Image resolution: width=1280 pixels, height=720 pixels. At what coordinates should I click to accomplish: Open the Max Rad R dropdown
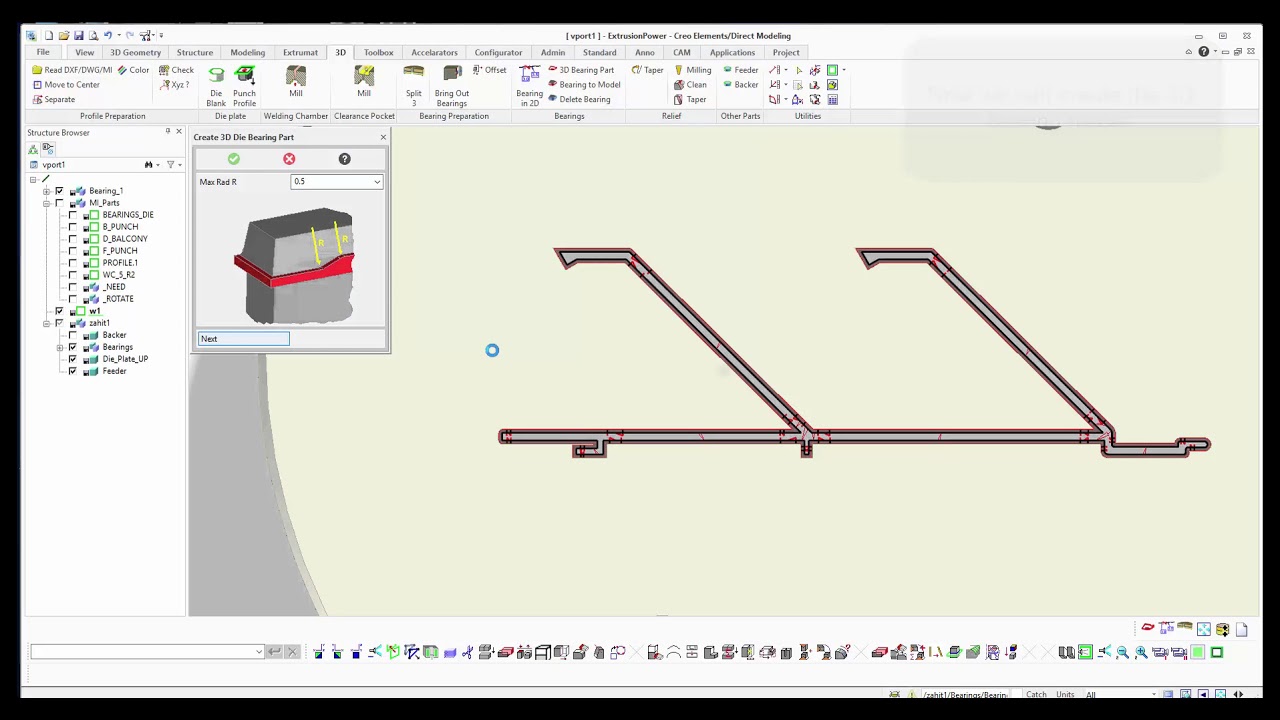[377, 182]
